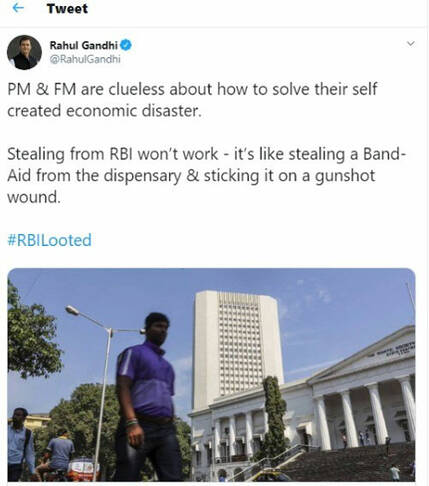Screen dimensions: 429x486
Task: Click the man in light blue shirt
Action: tap(20, 445)
